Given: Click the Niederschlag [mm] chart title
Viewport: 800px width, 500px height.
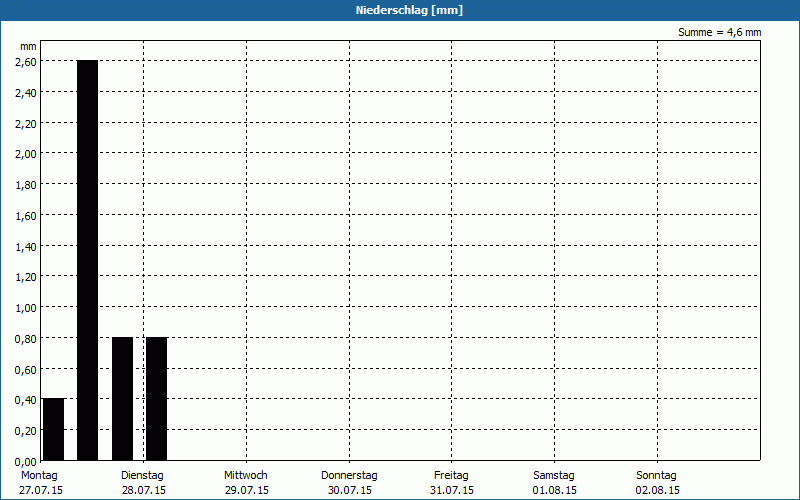Looking at the screenshot, I should click(x=409, y=10).
